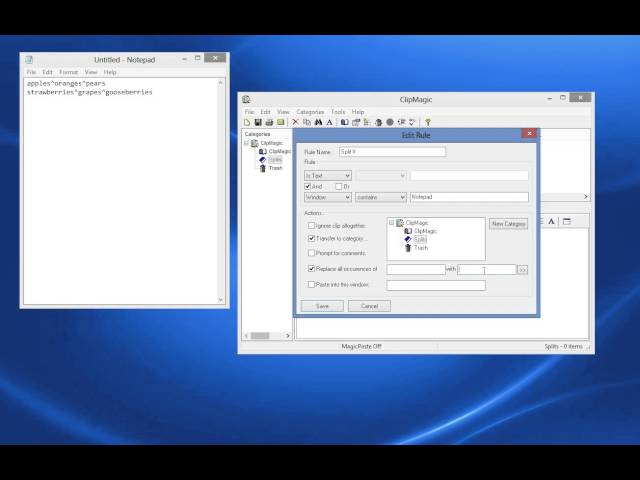This screenshot has height=480, width=640.
Task: Select the Splits category in the Categories tree
Action: (x=275, y=160)
